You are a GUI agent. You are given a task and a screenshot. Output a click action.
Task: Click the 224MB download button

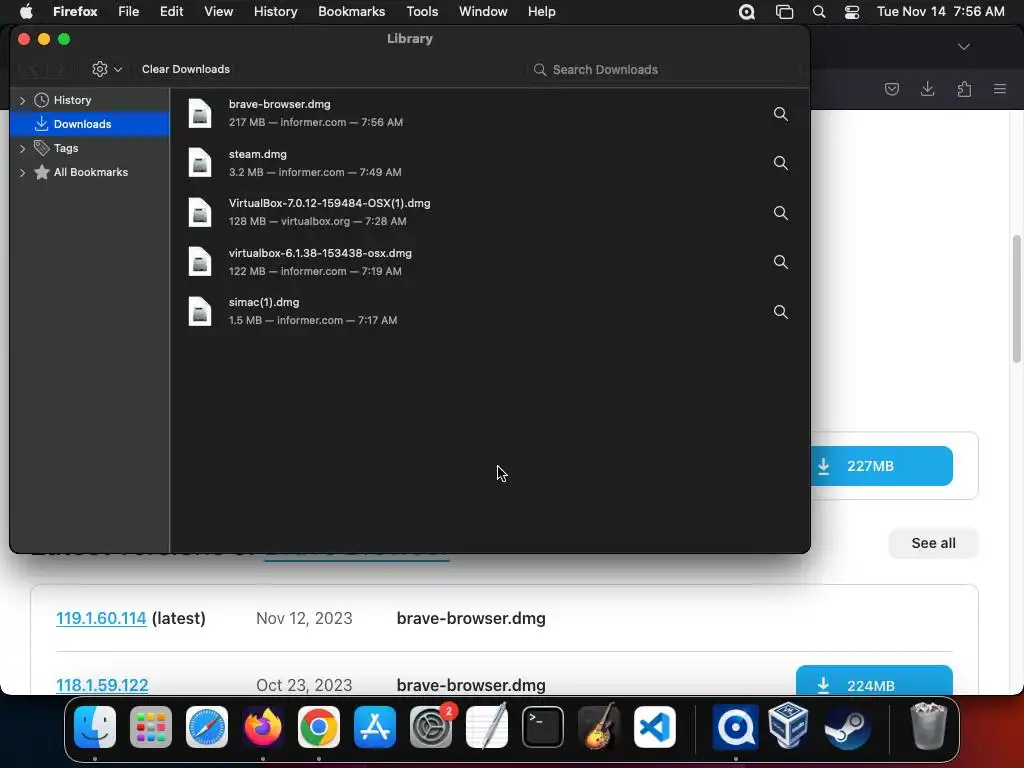[x=874, y=680]
